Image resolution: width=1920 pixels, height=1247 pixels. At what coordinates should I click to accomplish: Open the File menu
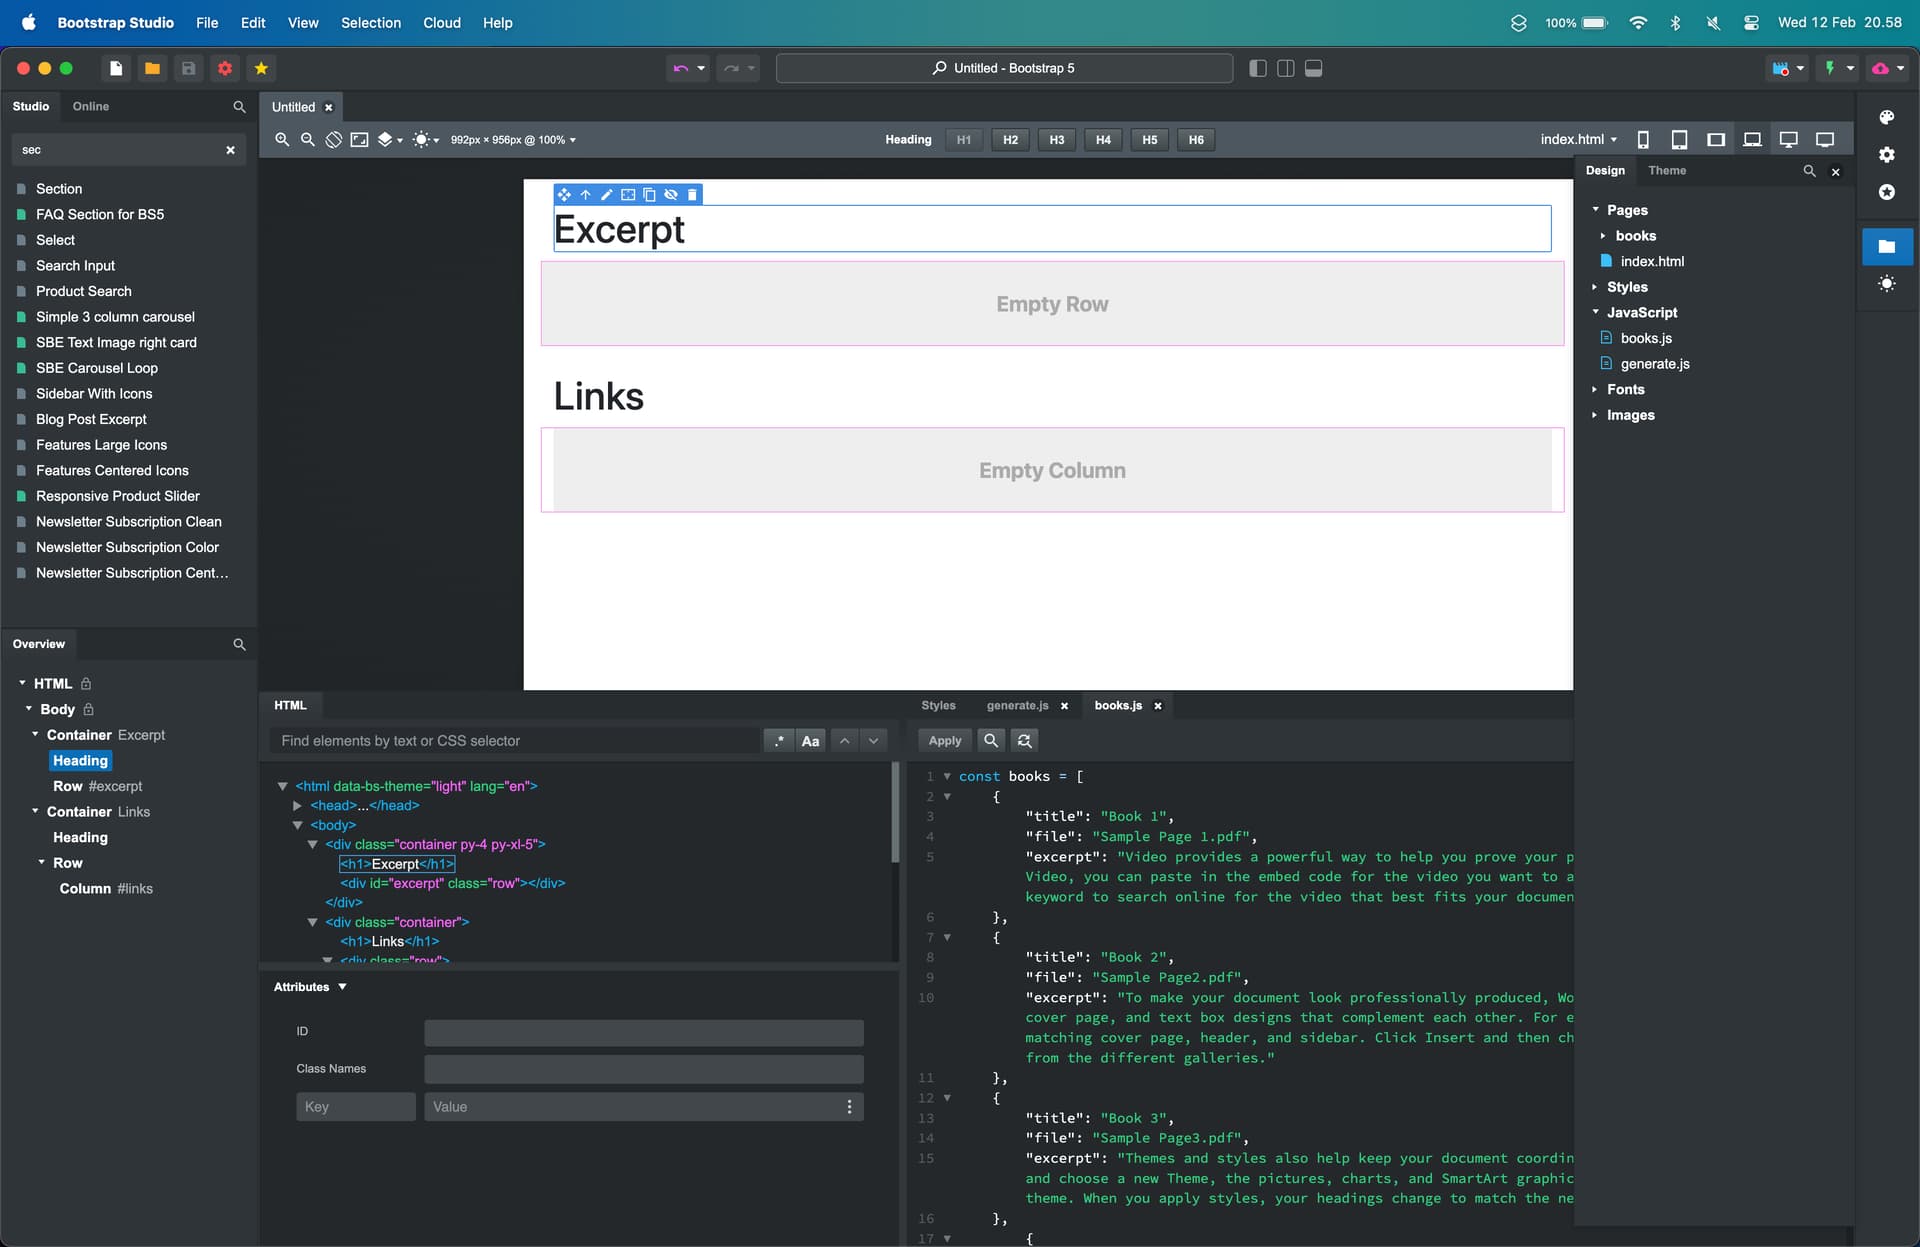(207, 22)
